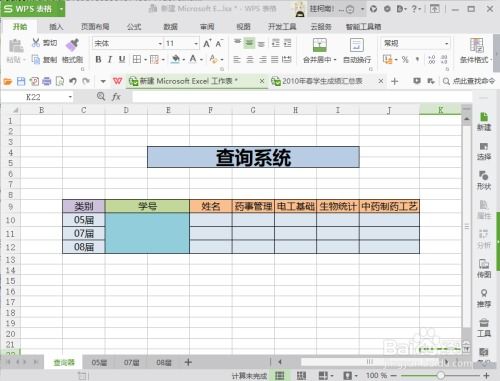Click the Wrap Text icon

[356, 45]
